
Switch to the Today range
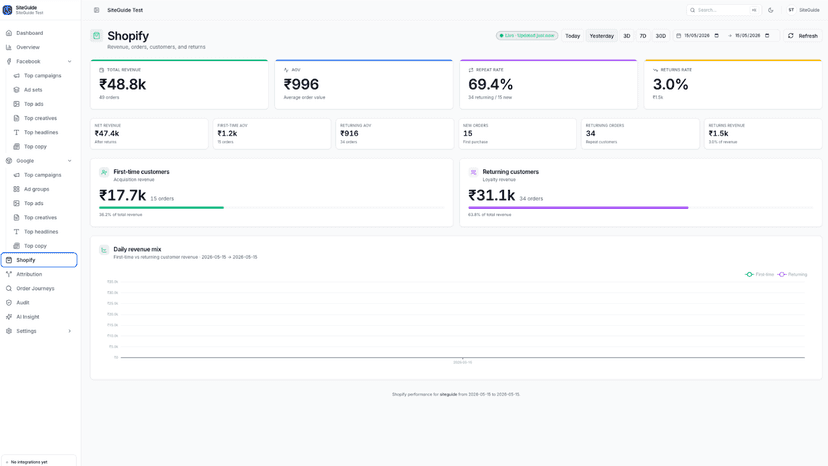tap(572, 36)
